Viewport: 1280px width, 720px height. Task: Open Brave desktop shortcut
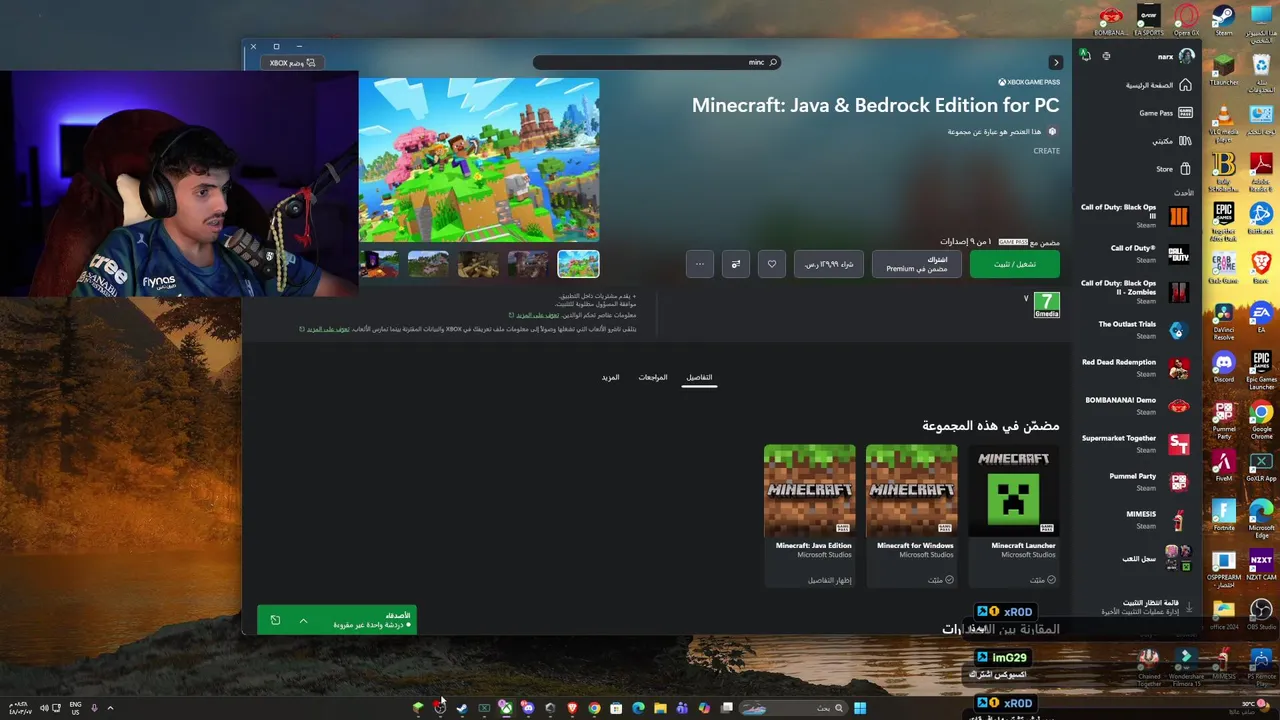[1261, 267]
